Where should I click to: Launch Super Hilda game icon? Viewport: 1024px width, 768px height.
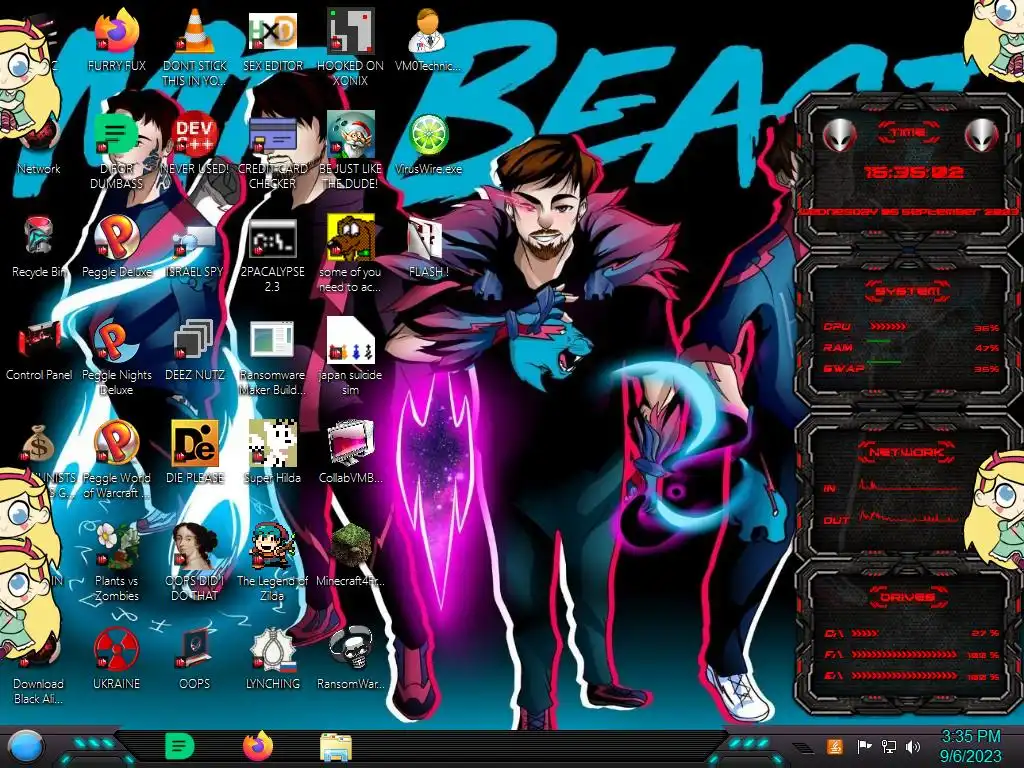(x=272, y=443)
